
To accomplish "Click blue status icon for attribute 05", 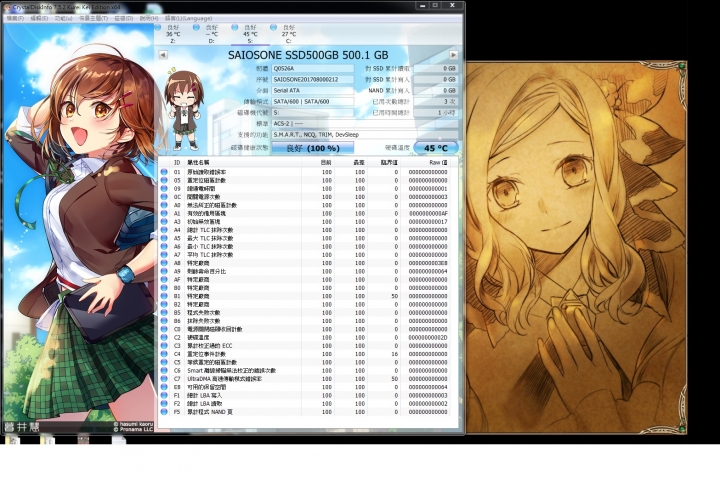I will pyautogui.click(x=164, y=180).
